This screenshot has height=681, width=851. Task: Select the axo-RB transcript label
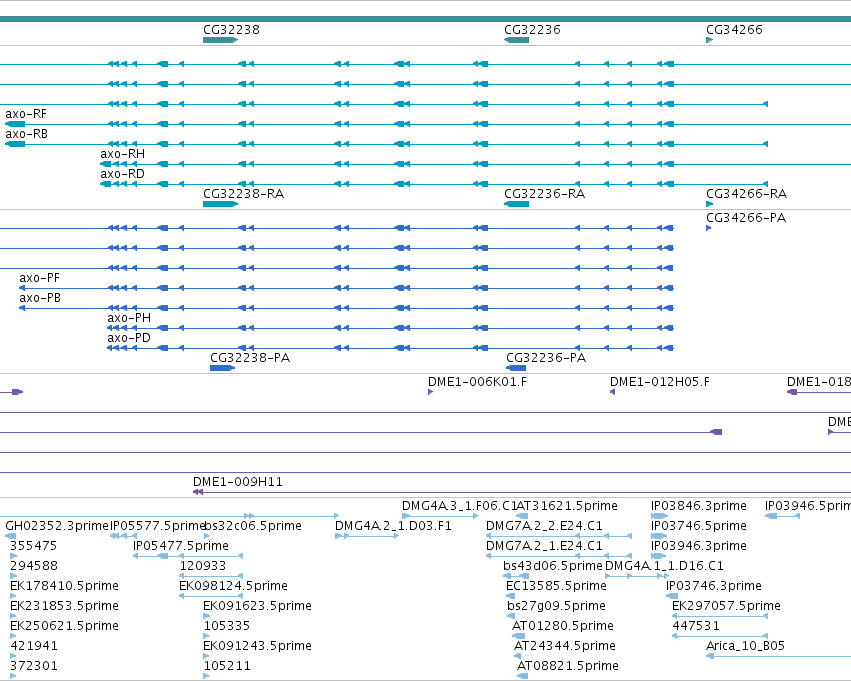(x=26, y=133)
